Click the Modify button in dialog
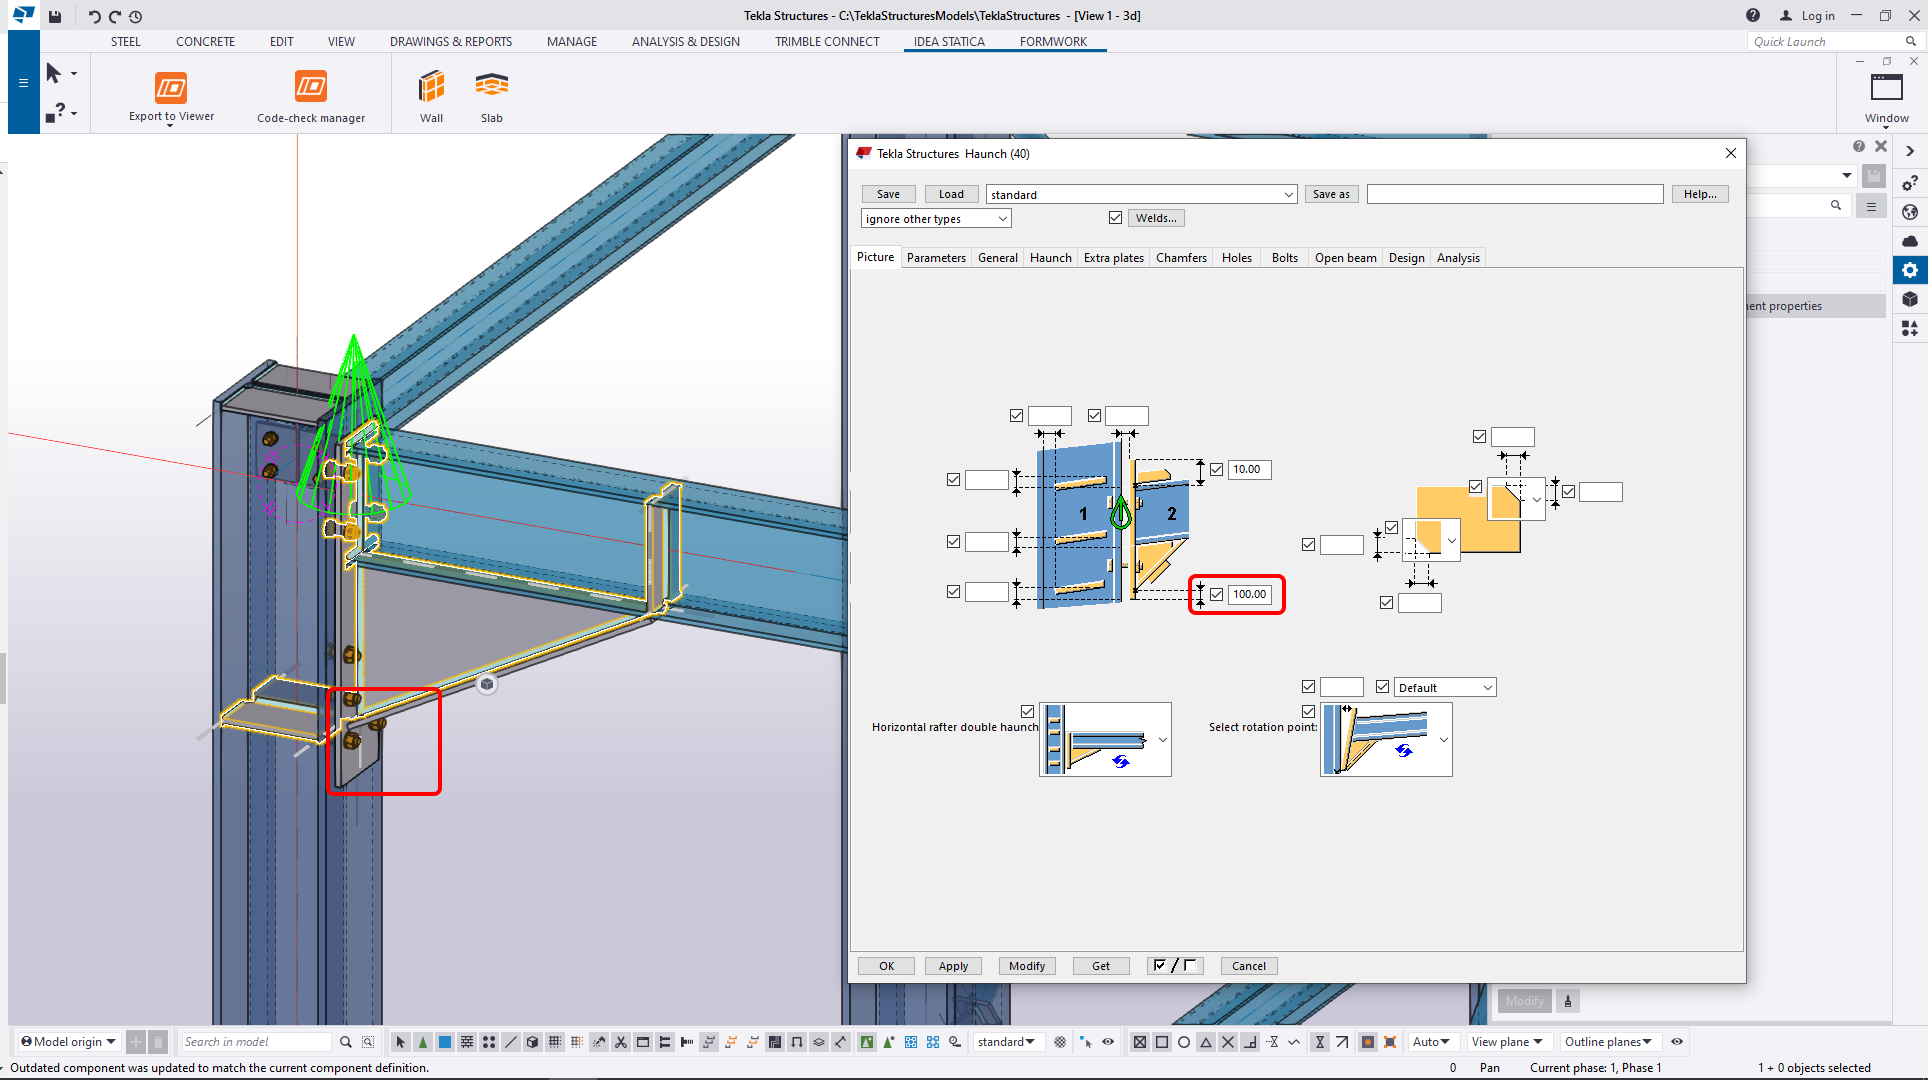Viewport: 1928px width, 1080px height. tap(1026, 966)
